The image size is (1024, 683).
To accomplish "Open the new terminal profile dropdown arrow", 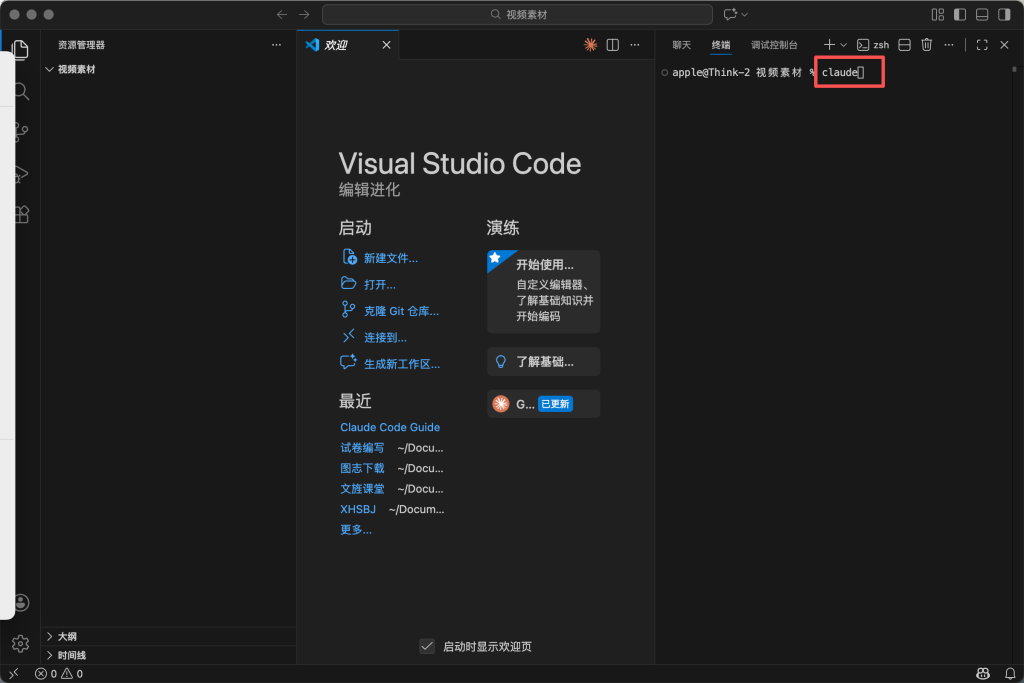I will pyautogui.click(x=844, y=45).
